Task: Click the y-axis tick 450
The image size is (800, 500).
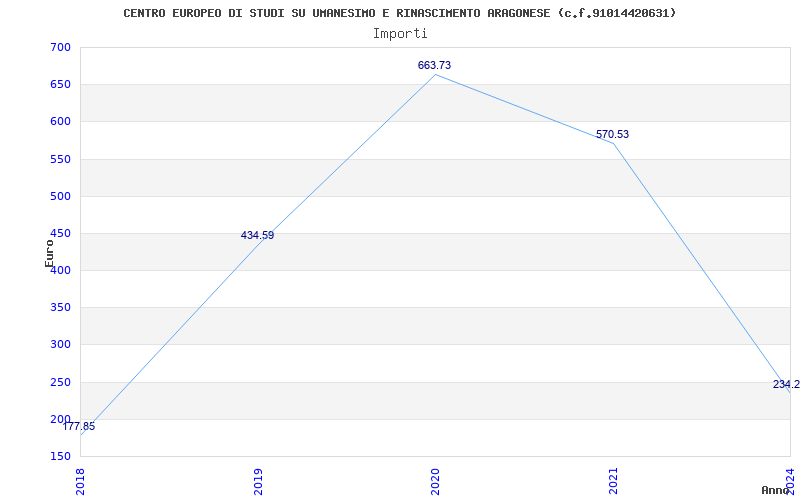Action: click(60, 233)
